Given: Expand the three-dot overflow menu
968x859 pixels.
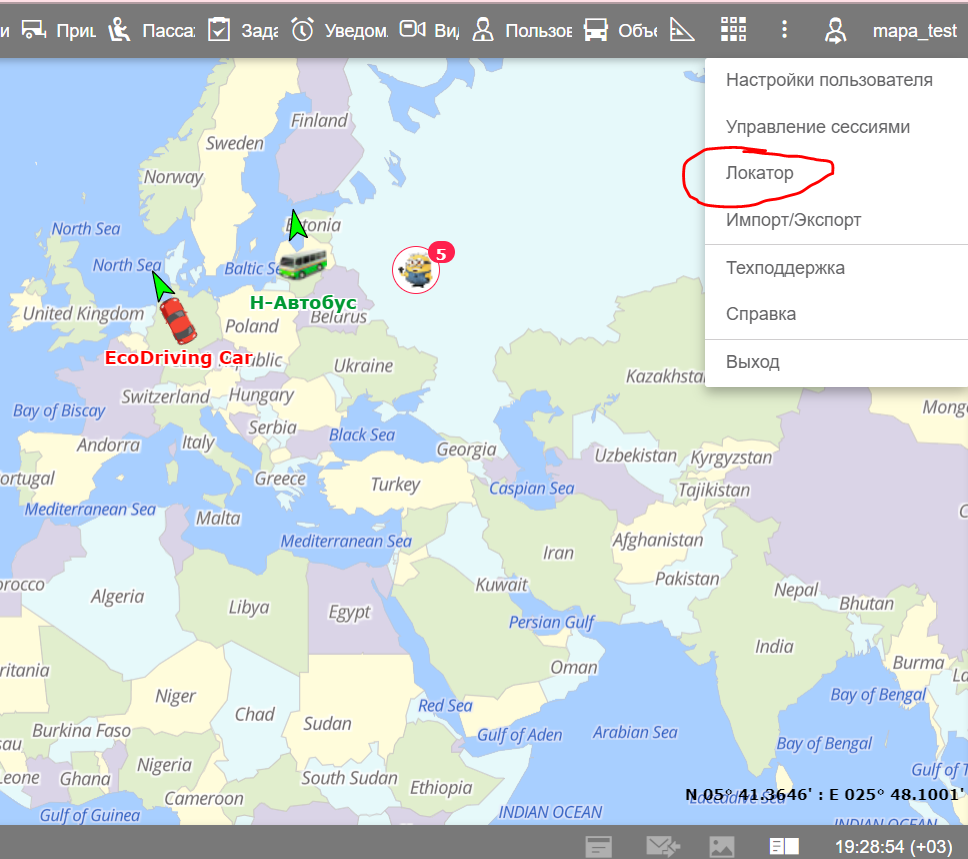Looking at the screenshot, I should (x=785, y=30).
